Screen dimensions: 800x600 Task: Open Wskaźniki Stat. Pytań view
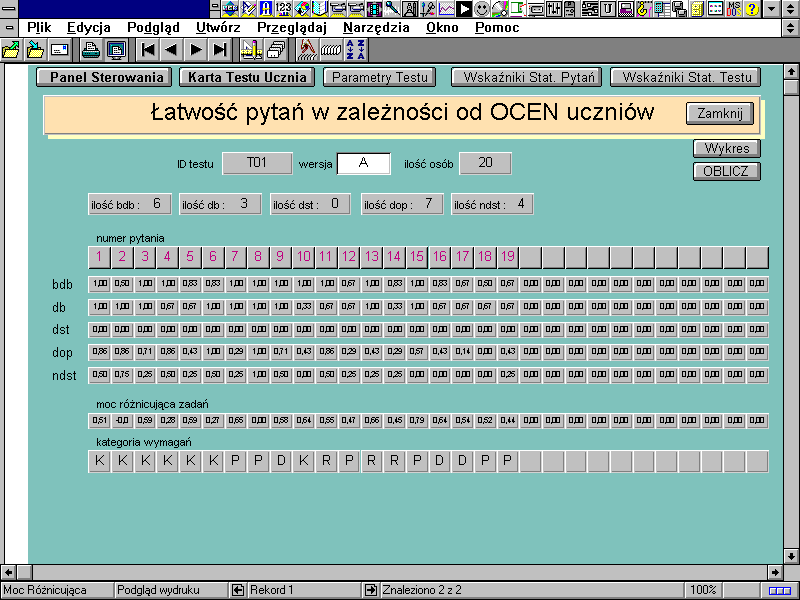coord(529,77)
